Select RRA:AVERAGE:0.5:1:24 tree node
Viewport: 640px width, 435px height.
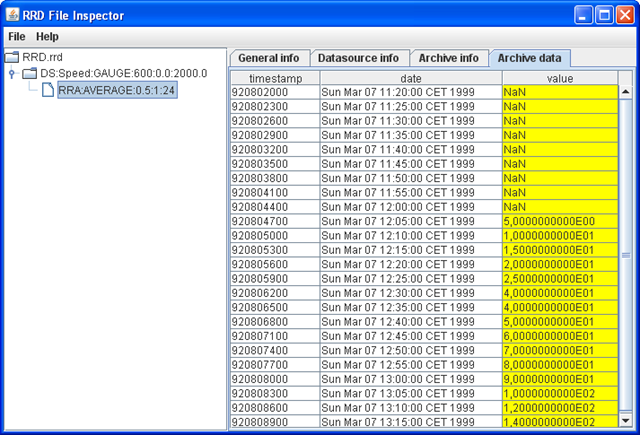[x=117, y=90]
